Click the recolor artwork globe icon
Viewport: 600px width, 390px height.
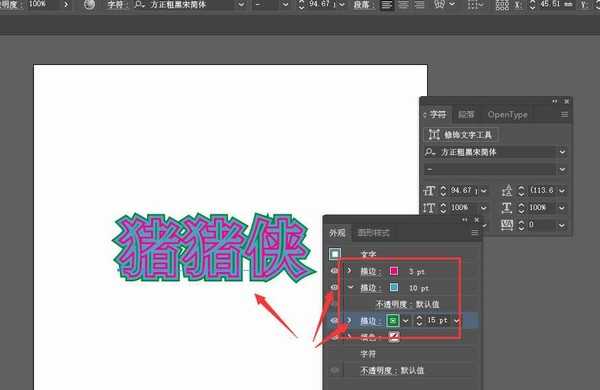90,5
